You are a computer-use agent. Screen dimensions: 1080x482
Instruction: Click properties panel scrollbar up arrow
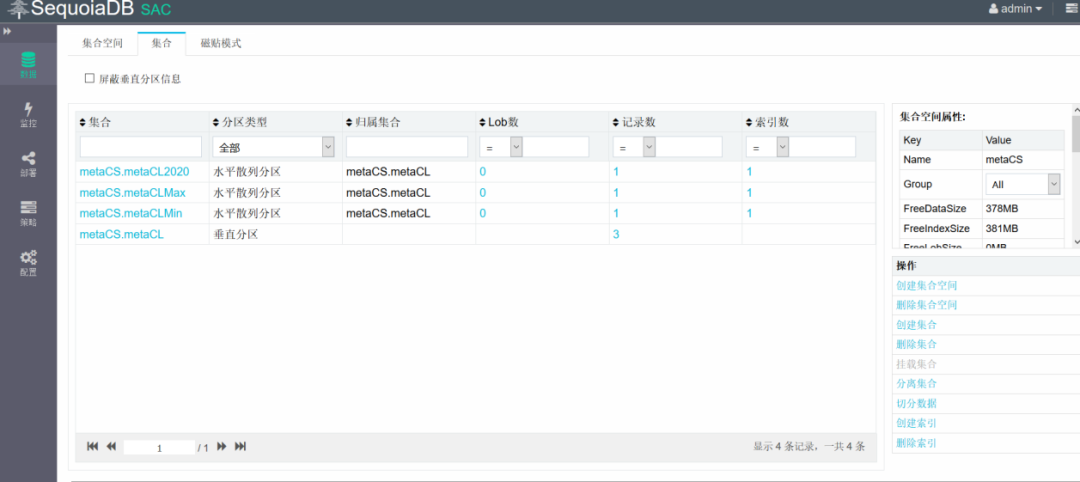click(x=1077, y=108)
